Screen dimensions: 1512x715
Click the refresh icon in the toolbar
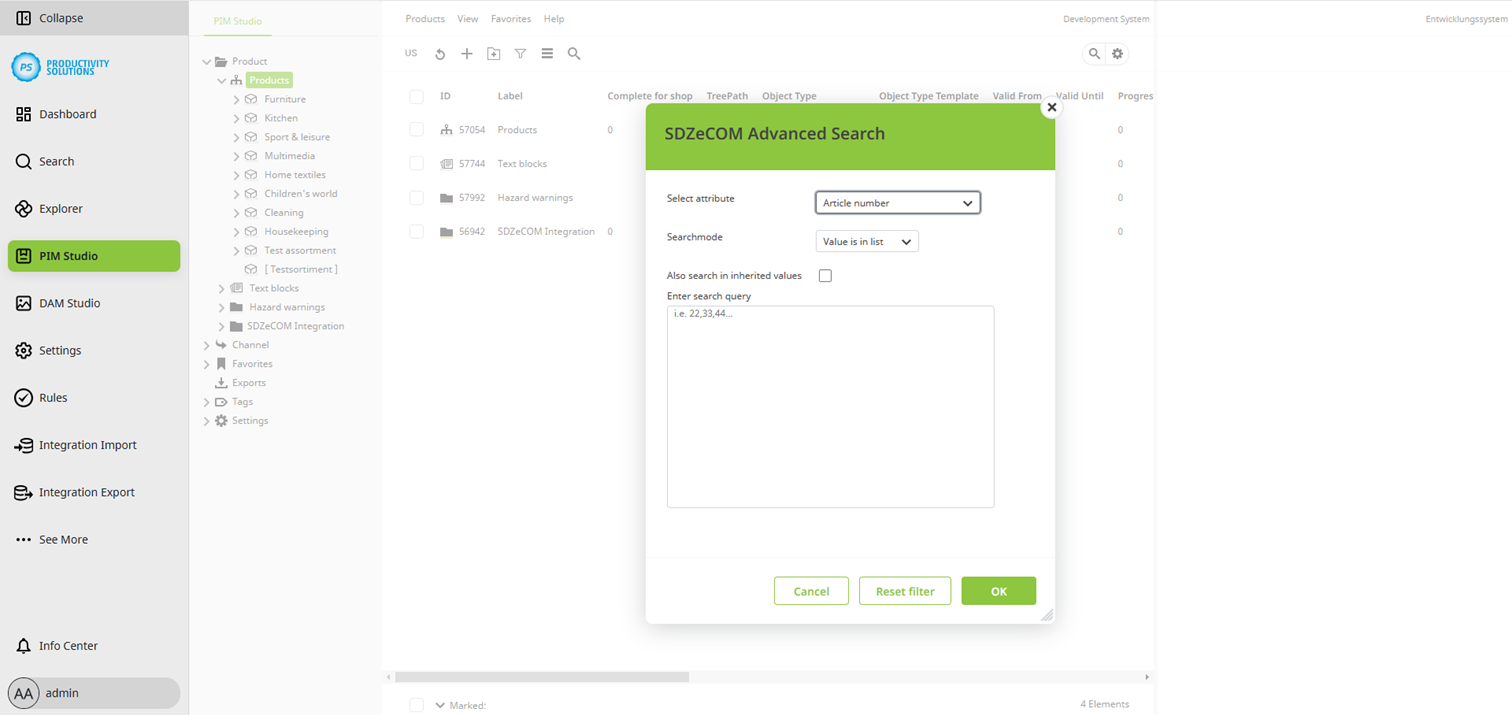coord(440,54)
